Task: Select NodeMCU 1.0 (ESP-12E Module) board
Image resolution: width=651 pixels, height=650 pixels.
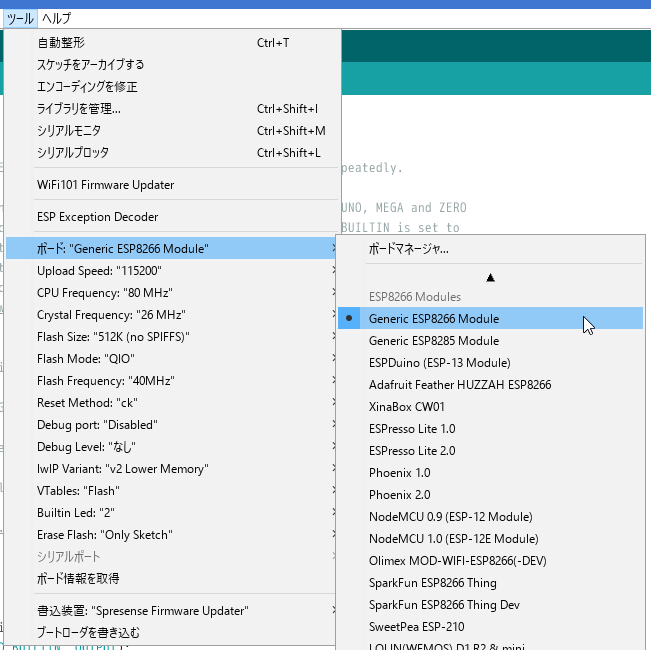Action: (x=490, y=538)
